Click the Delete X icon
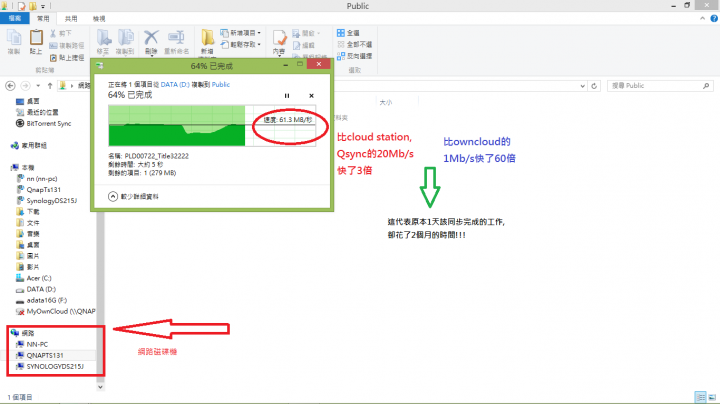The height and width of the screenshot is (404, 720). 151,38
